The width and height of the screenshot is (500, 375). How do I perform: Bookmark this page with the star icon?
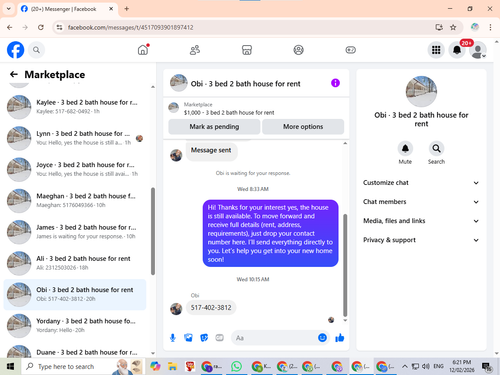(453, 27)
